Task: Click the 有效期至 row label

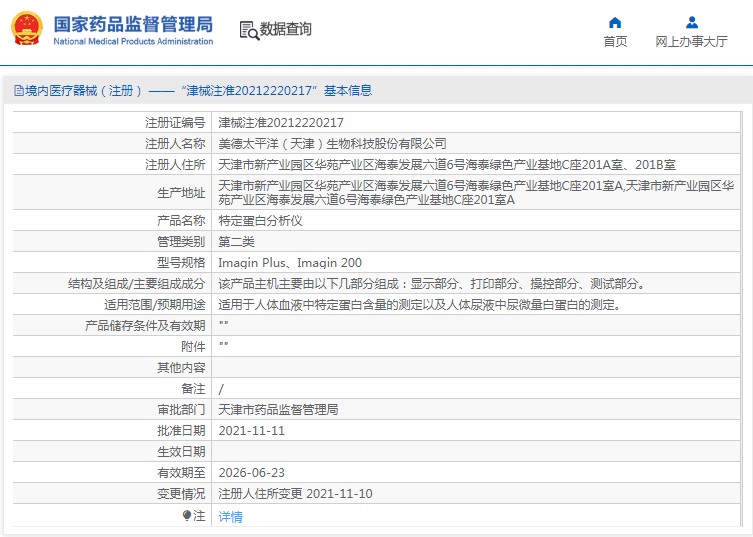Action: pyautogui.click(x=181, y=473)
